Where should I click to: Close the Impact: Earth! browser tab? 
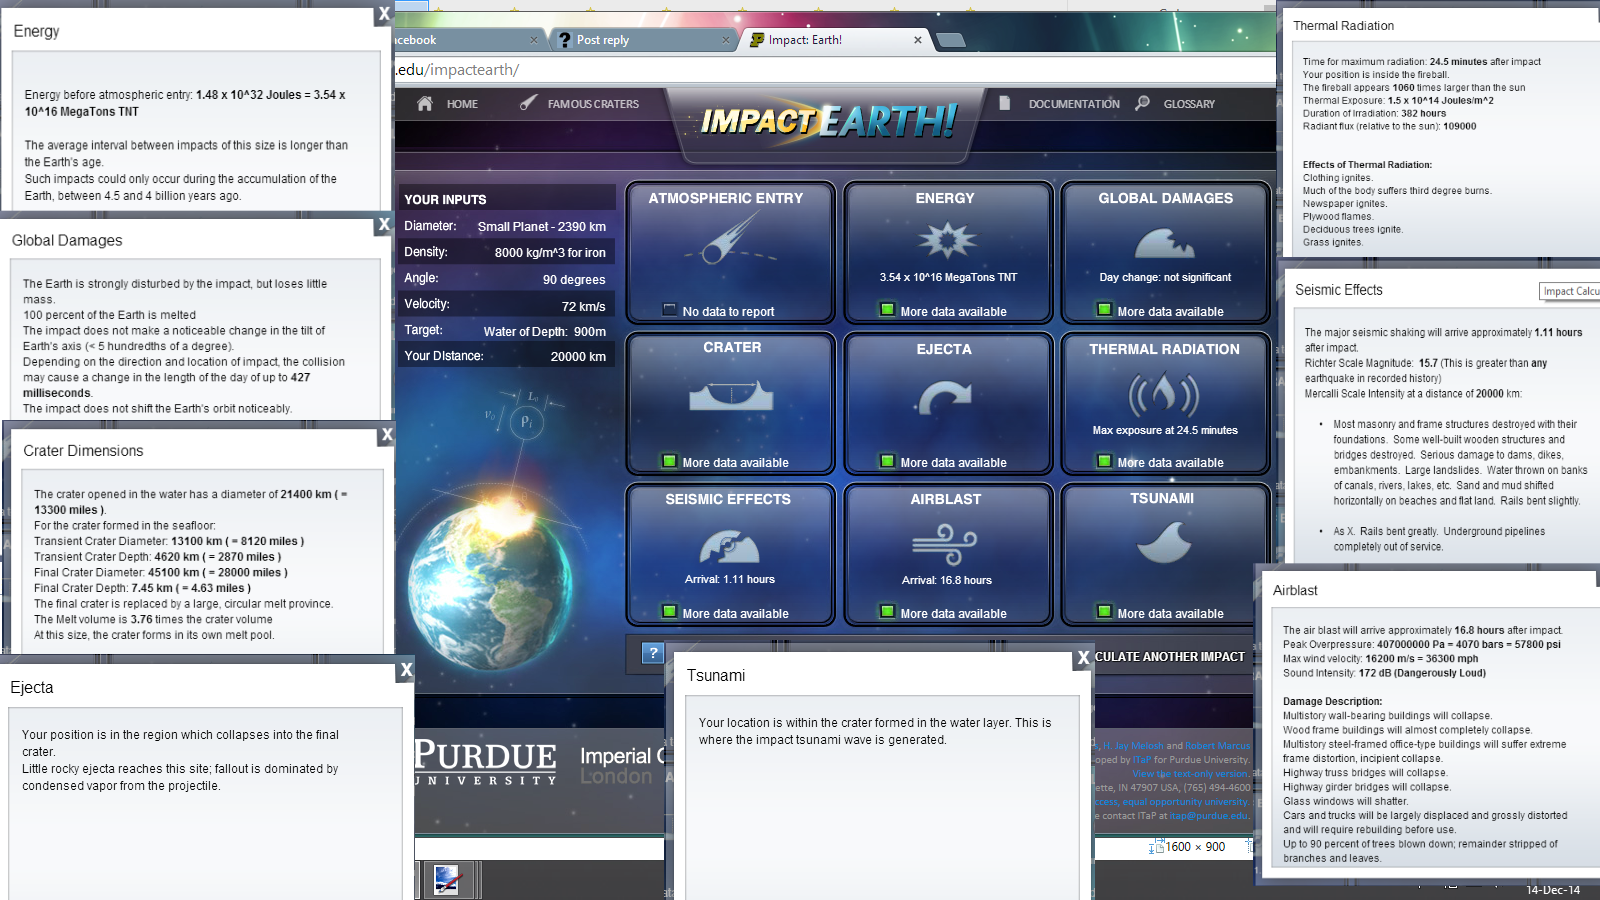tap(918, 40)
